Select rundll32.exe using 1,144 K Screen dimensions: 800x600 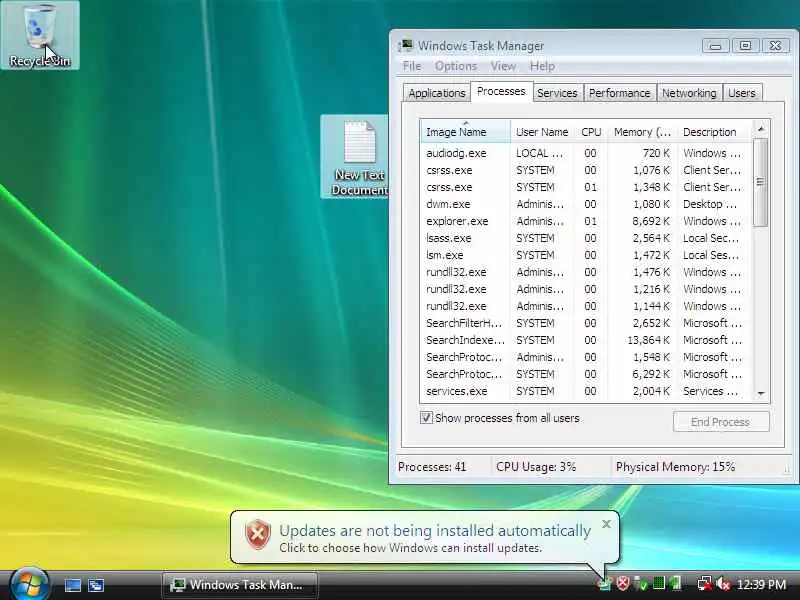[x=586, y=306]
